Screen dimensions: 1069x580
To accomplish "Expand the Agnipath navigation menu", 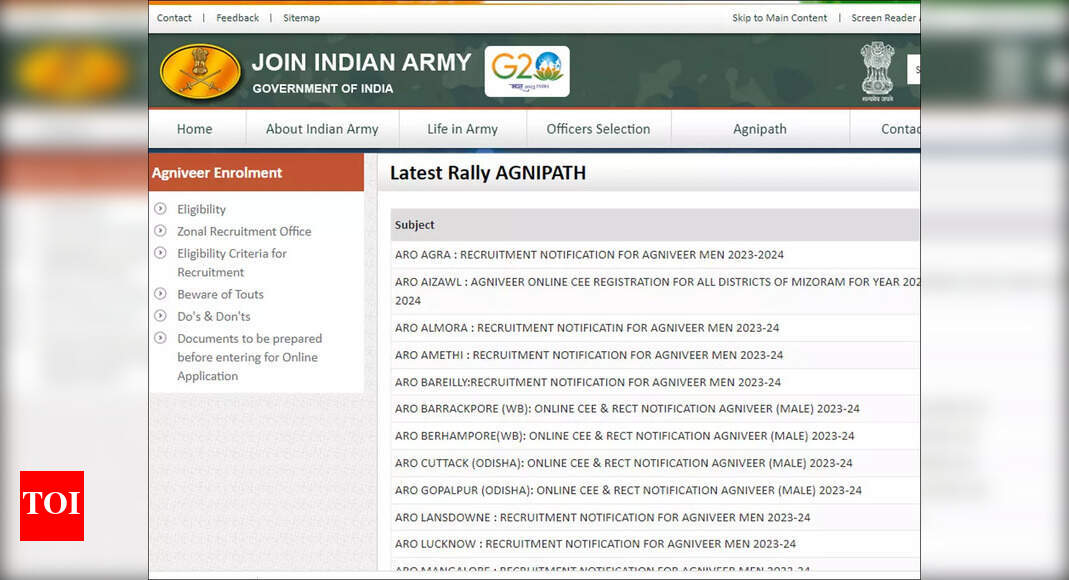I will click(759, 129).
